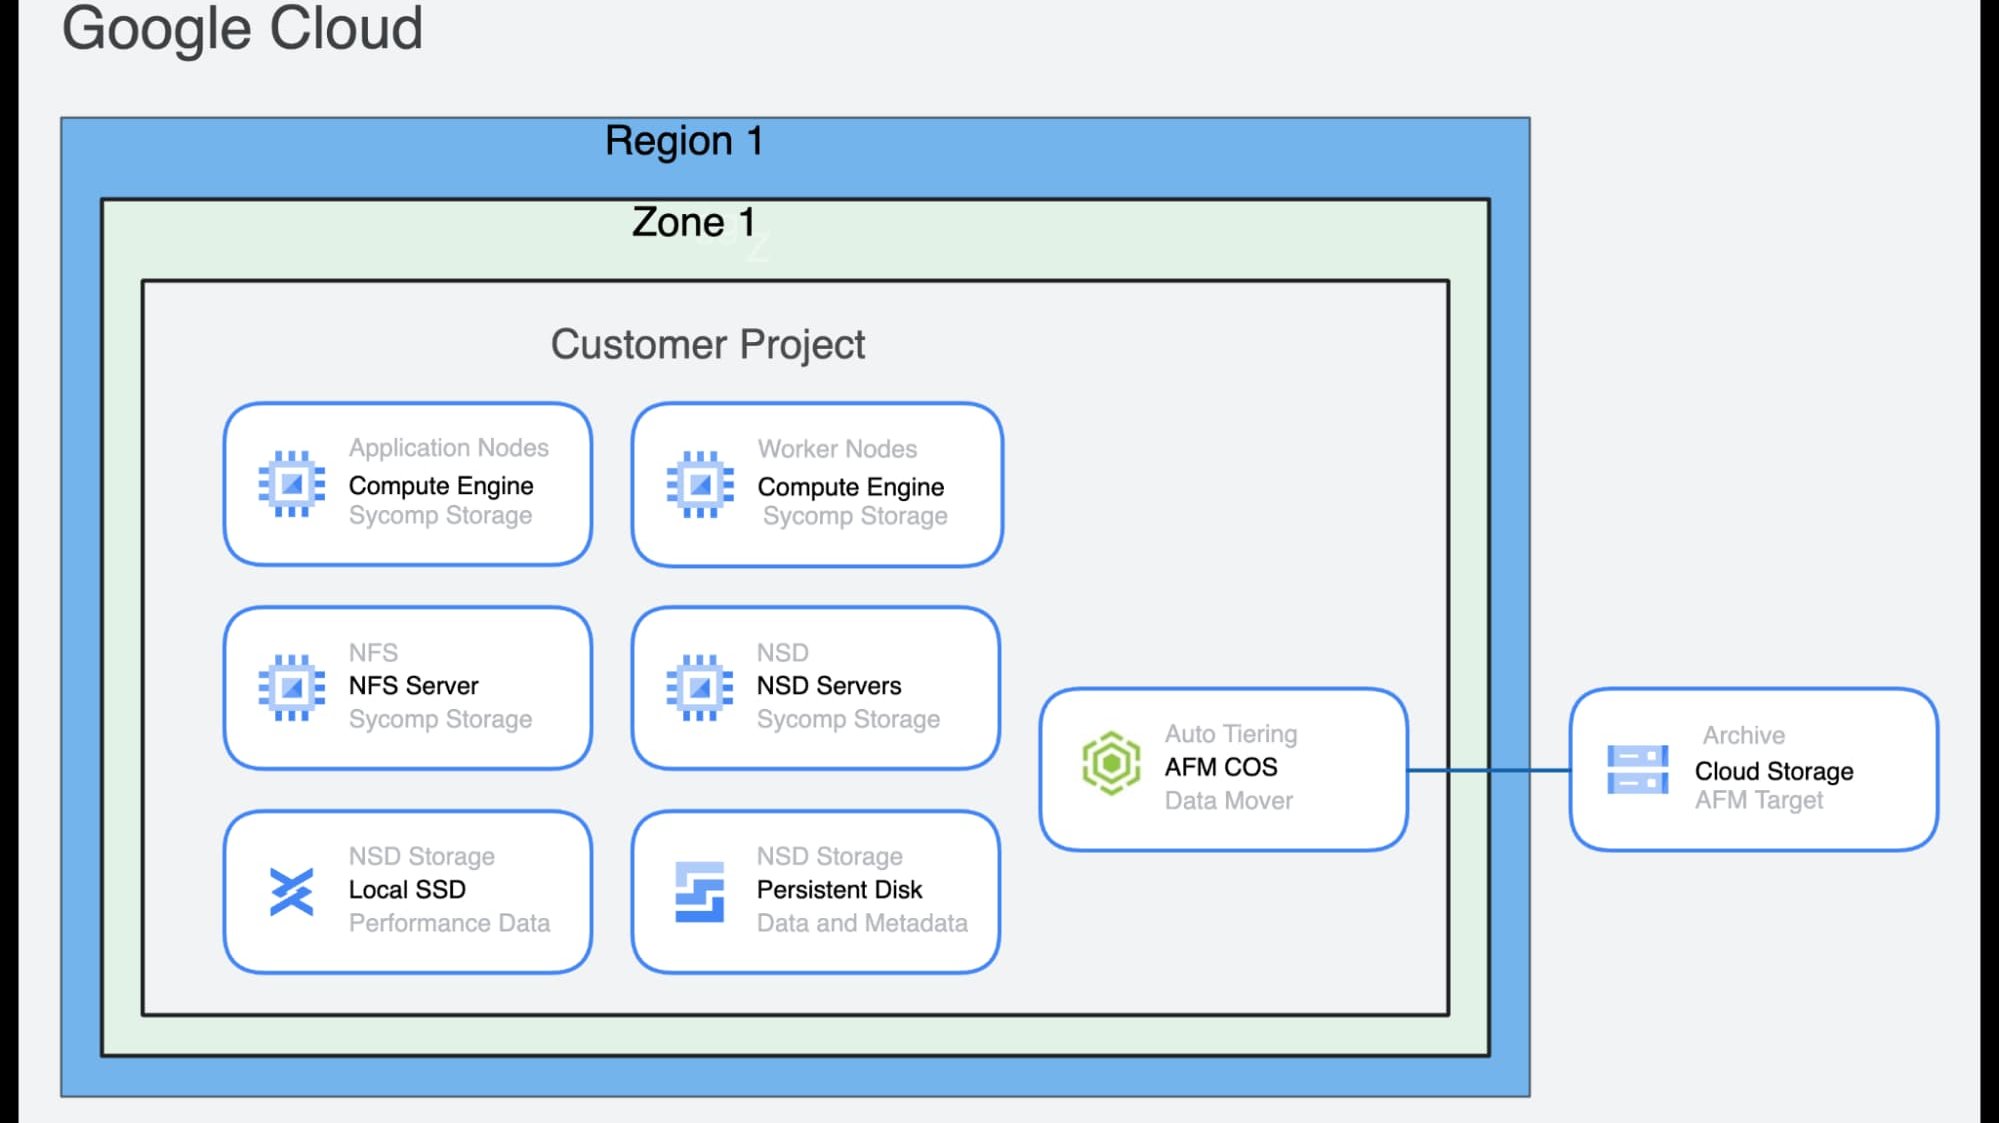Click the Compute Engine icon in Application Nodes card
1999x1123 pixels.
(x=291, y=484)
